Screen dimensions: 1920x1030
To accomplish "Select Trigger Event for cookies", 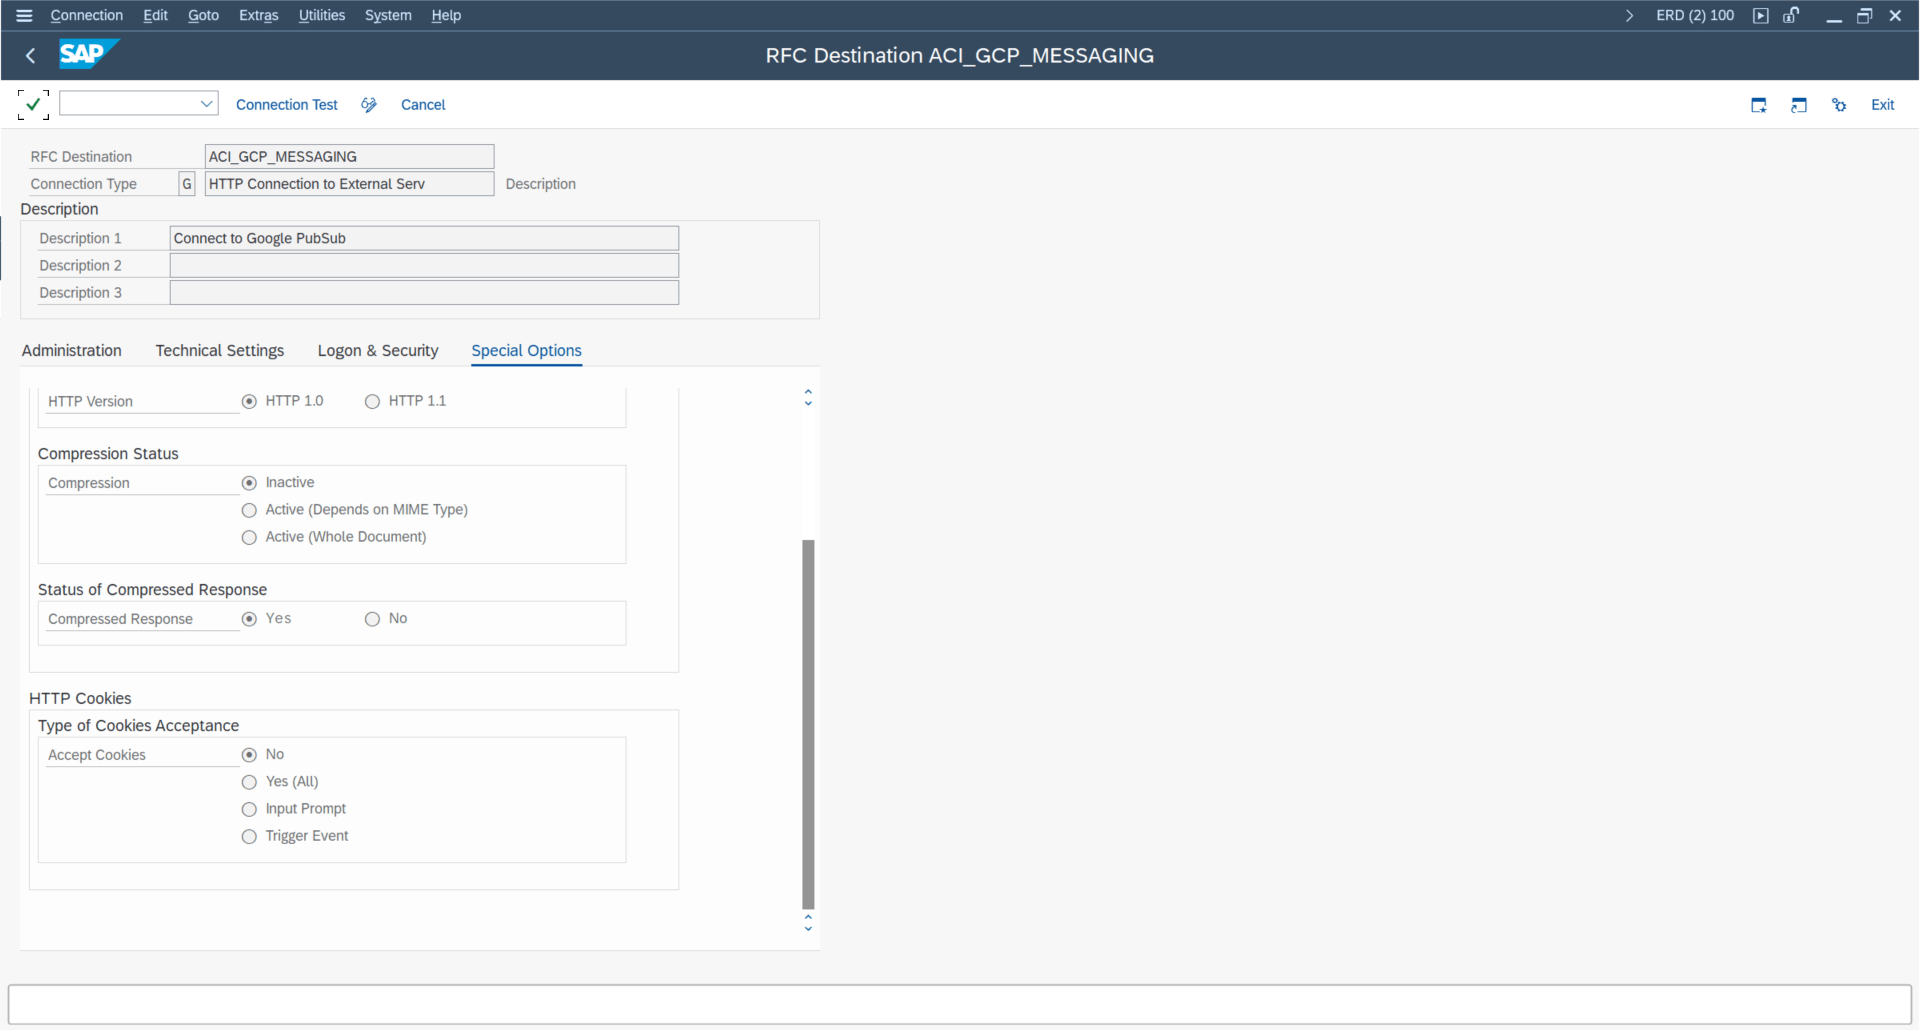I will point(249,836).
